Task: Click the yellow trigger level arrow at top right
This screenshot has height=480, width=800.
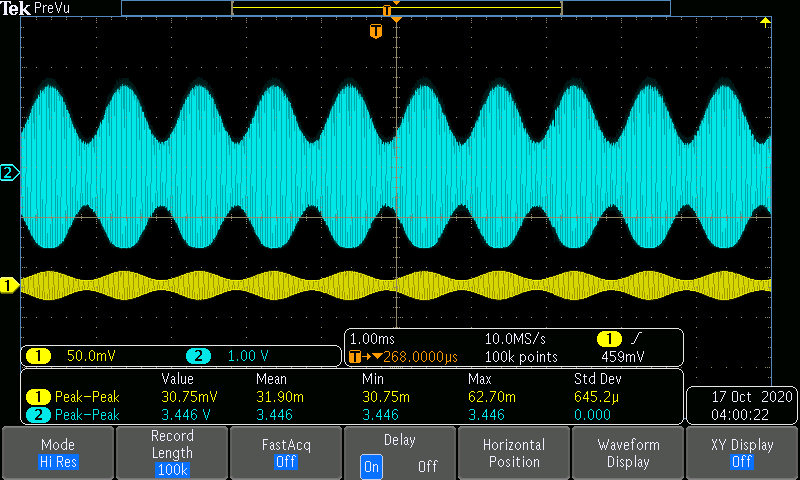Action: point(765,22)
